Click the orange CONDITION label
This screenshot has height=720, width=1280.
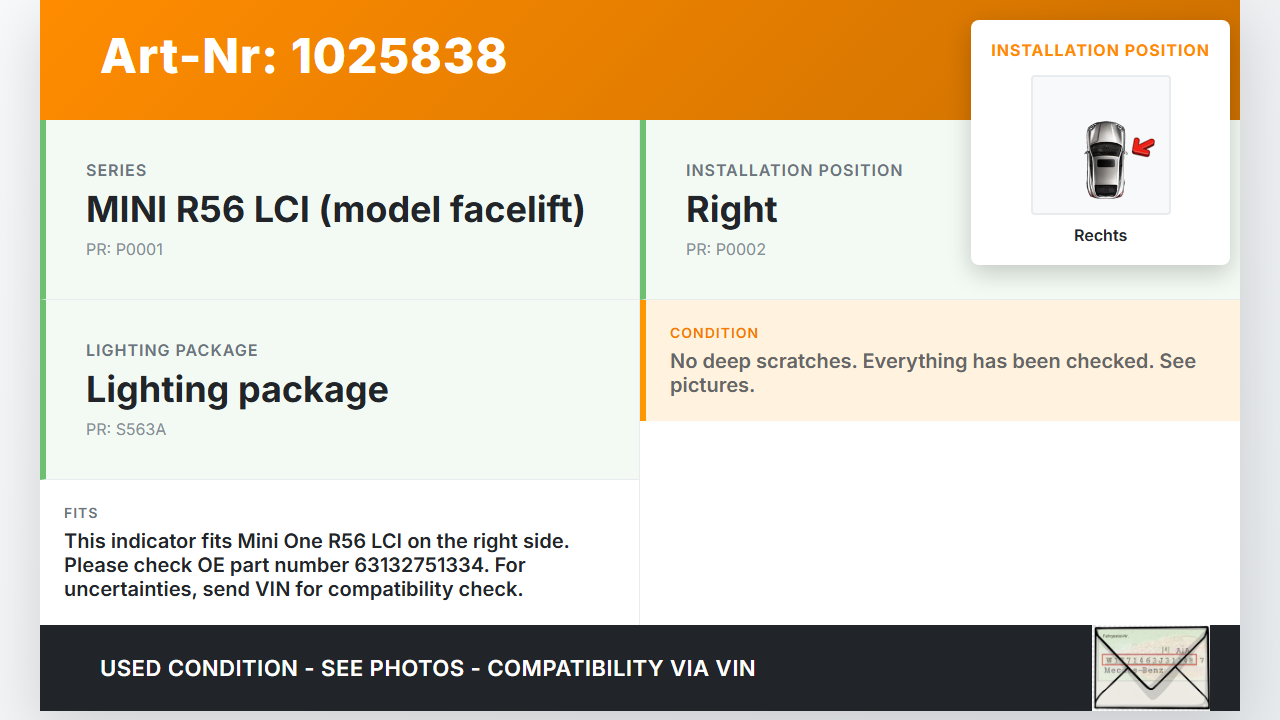pos(714,333)
